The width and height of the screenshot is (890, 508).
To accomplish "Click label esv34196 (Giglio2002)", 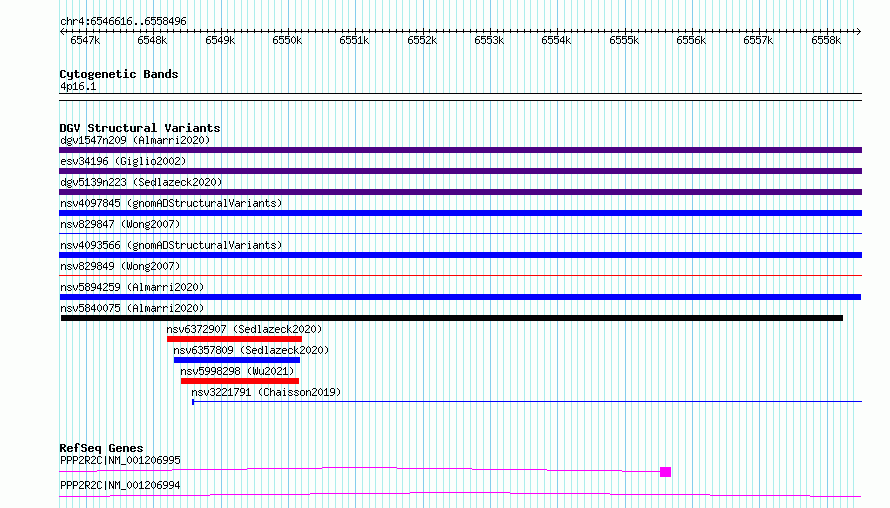I will point(123,161).
